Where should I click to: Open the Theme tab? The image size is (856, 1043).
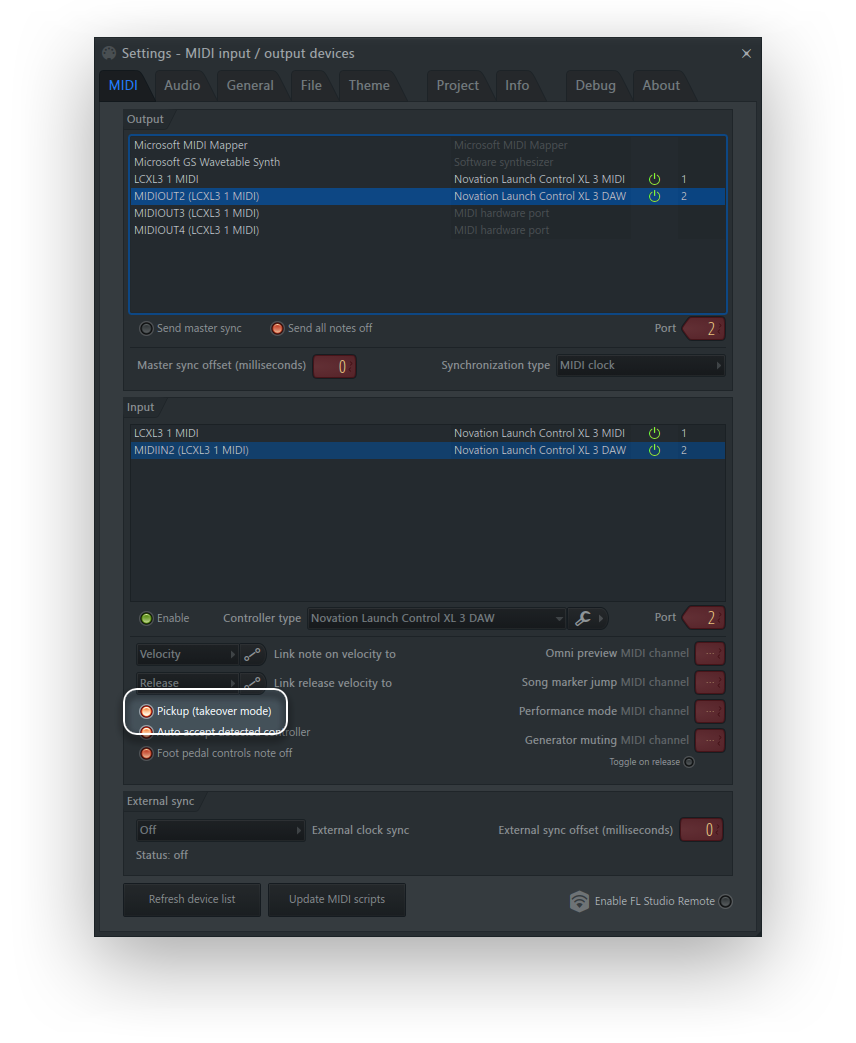click(369, 86)
